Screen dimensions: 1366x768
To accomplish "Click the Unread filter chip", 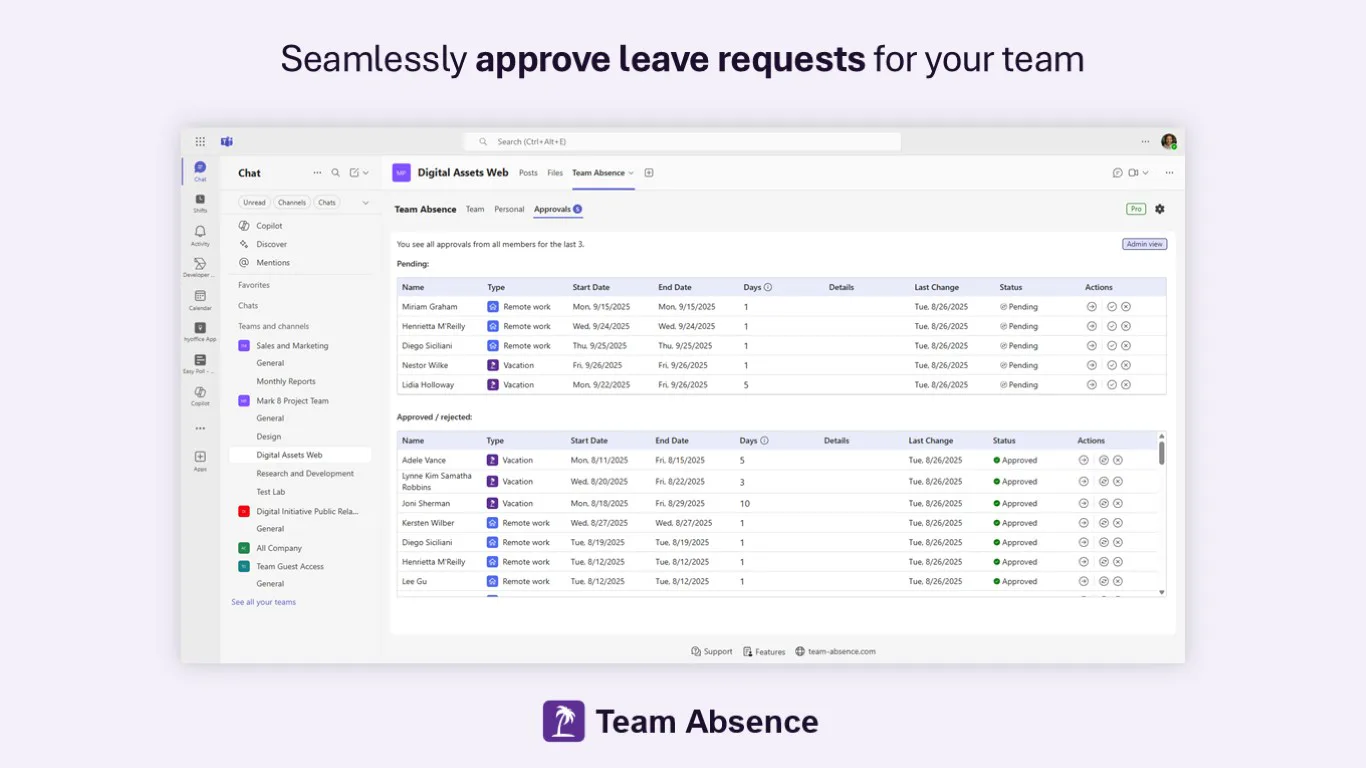I will 254,202.
